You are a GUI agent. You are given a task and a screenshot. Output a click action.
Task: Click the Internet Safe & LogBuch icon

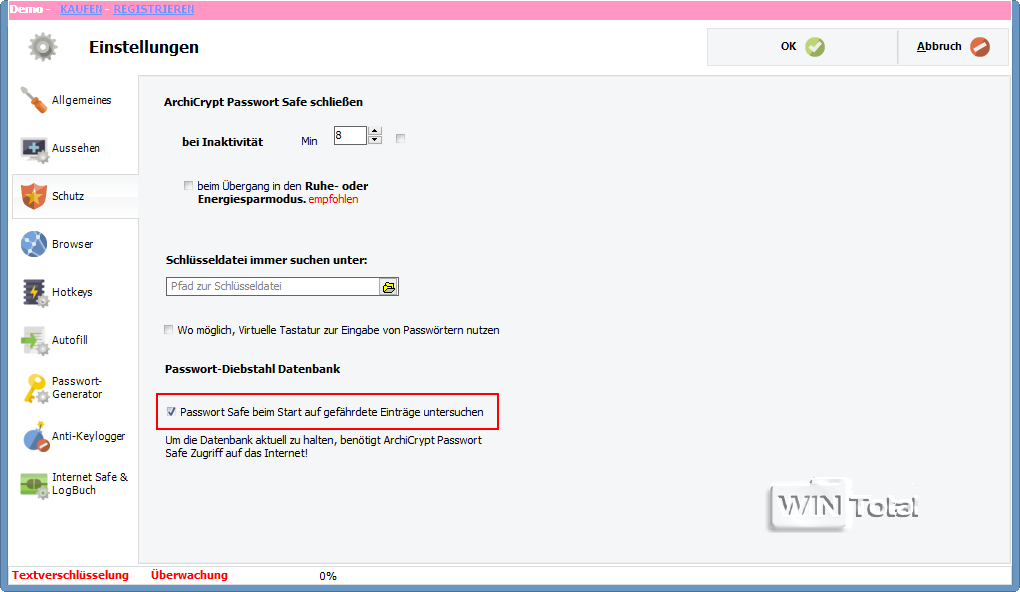(34, 485)
